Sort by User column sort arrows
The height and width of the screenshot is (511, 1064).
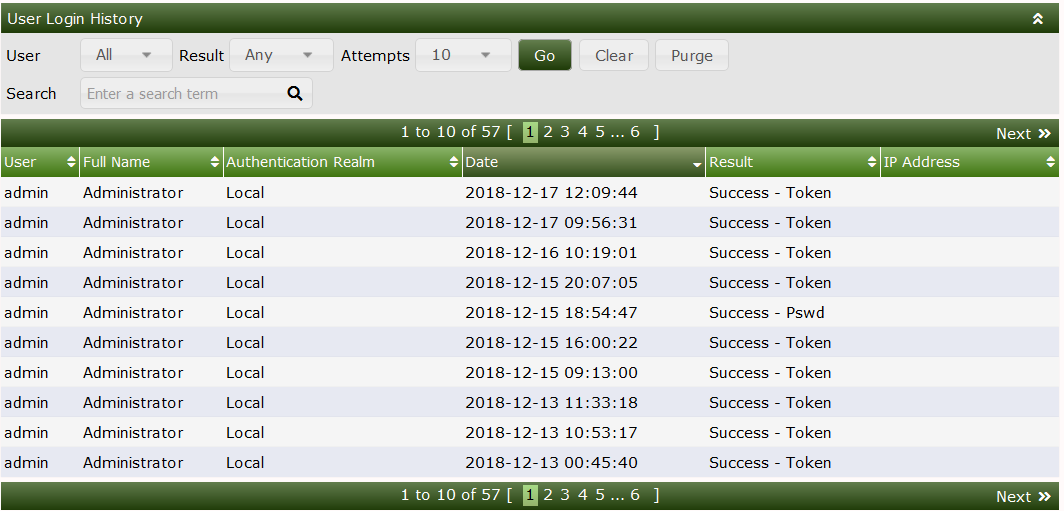pyautogui.click(x=71, y=162)
